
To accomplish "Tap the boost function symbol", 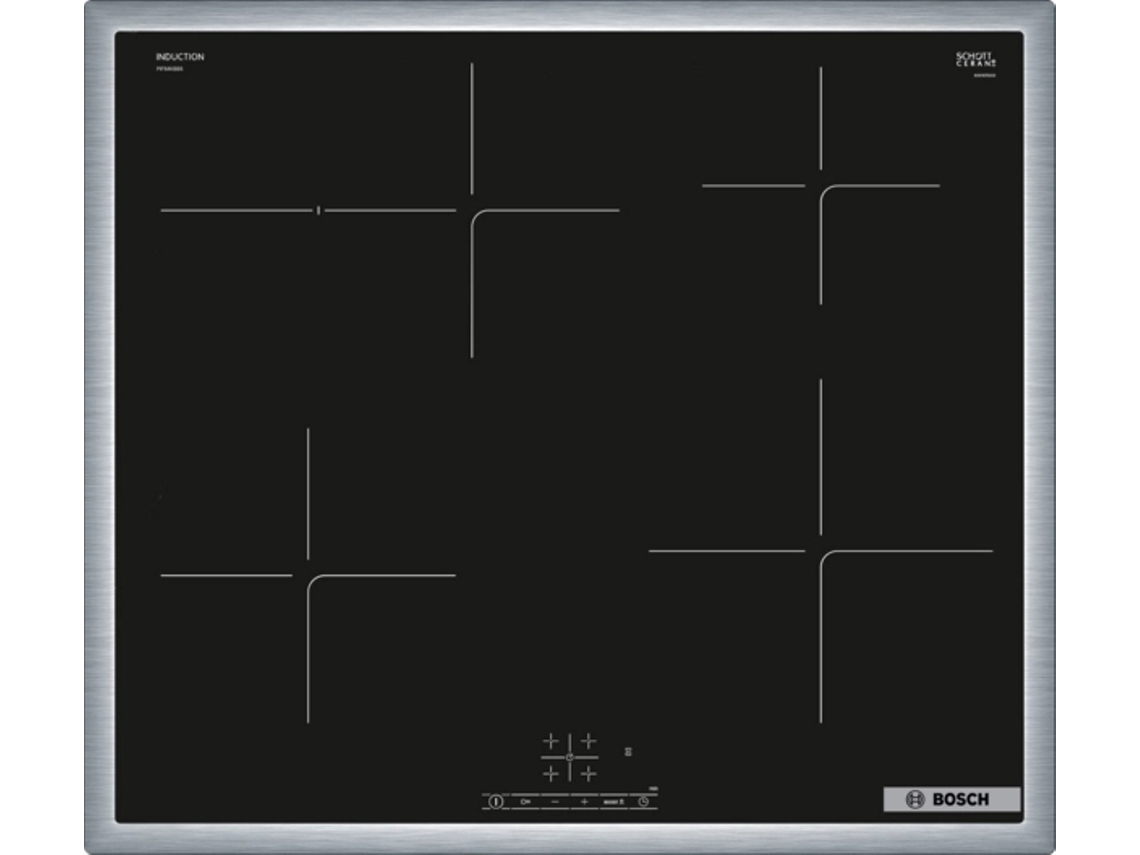I will [x=614, y=801].
